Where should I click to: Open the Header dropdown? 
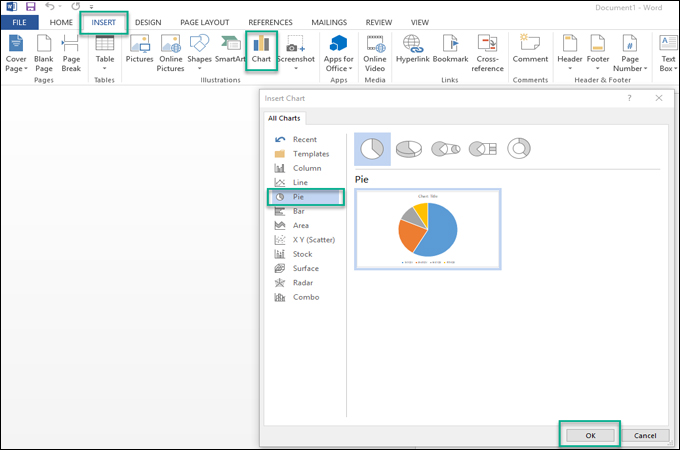569,54
